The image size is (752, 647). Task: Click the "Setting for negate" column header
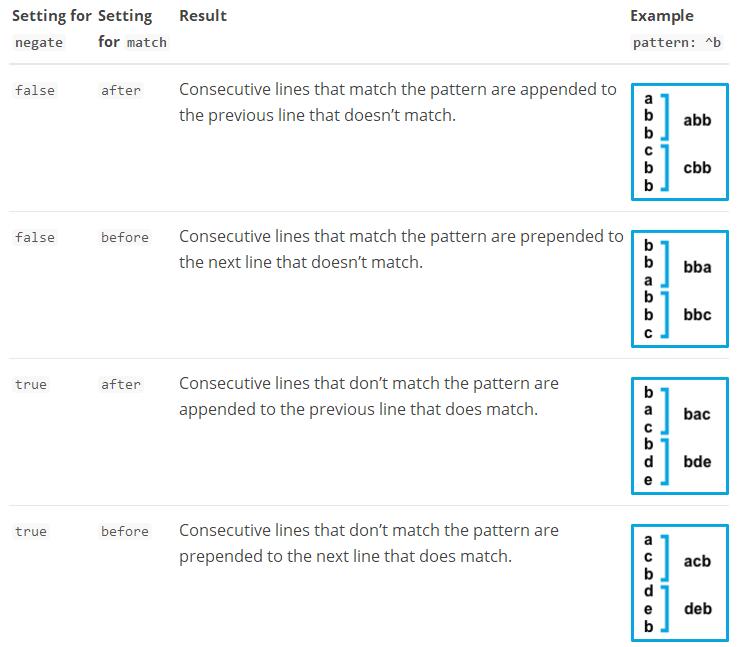51,29
